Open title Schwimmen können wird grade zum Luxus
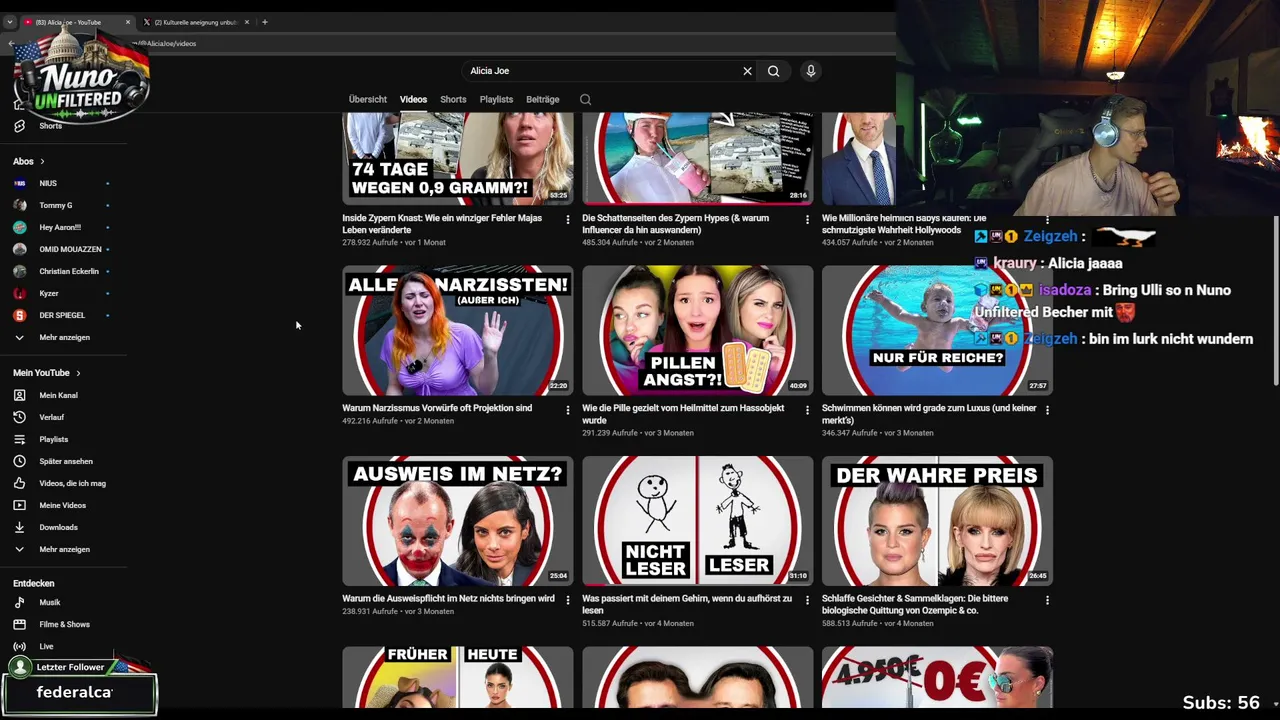Screen dimensions: 1280x720 click(929, 414)
